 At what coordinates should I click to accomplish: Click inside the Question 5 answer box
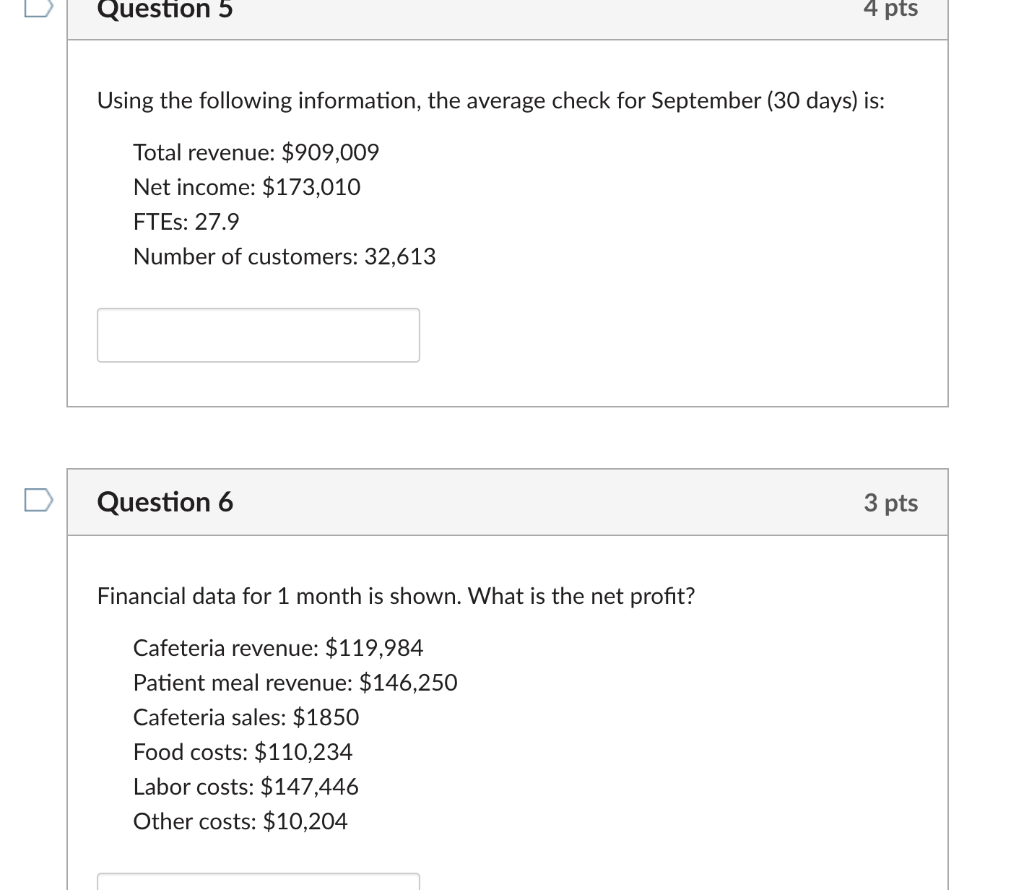[x=258, y=334]
